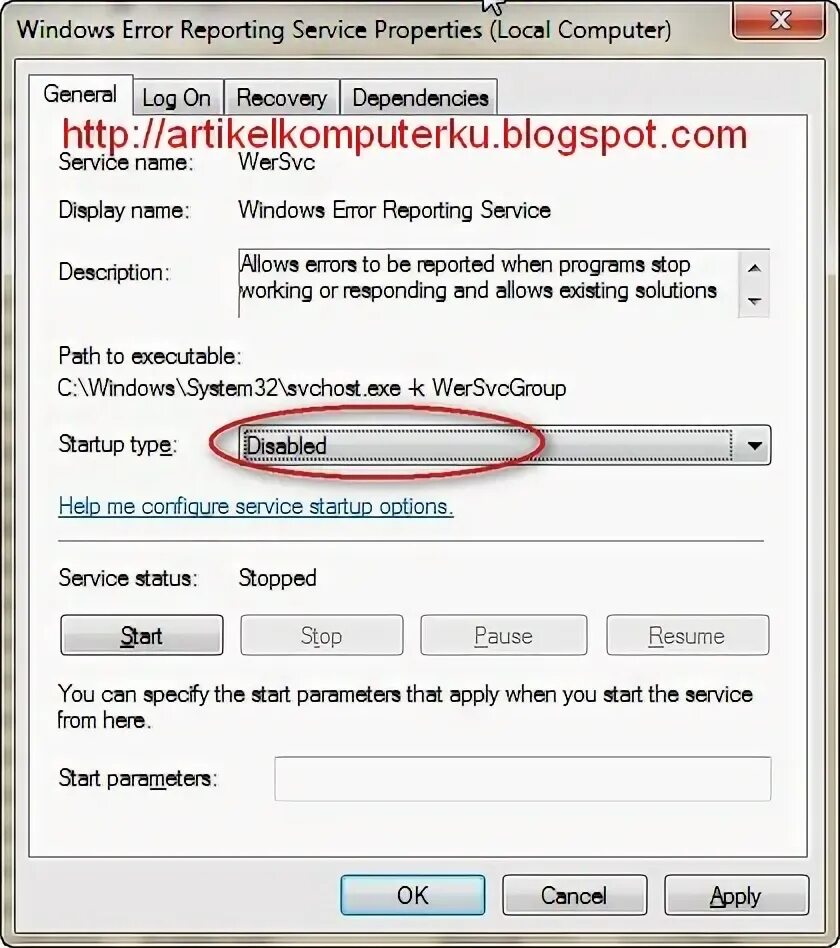Click the dialog title bar text

tap(343, 30)
